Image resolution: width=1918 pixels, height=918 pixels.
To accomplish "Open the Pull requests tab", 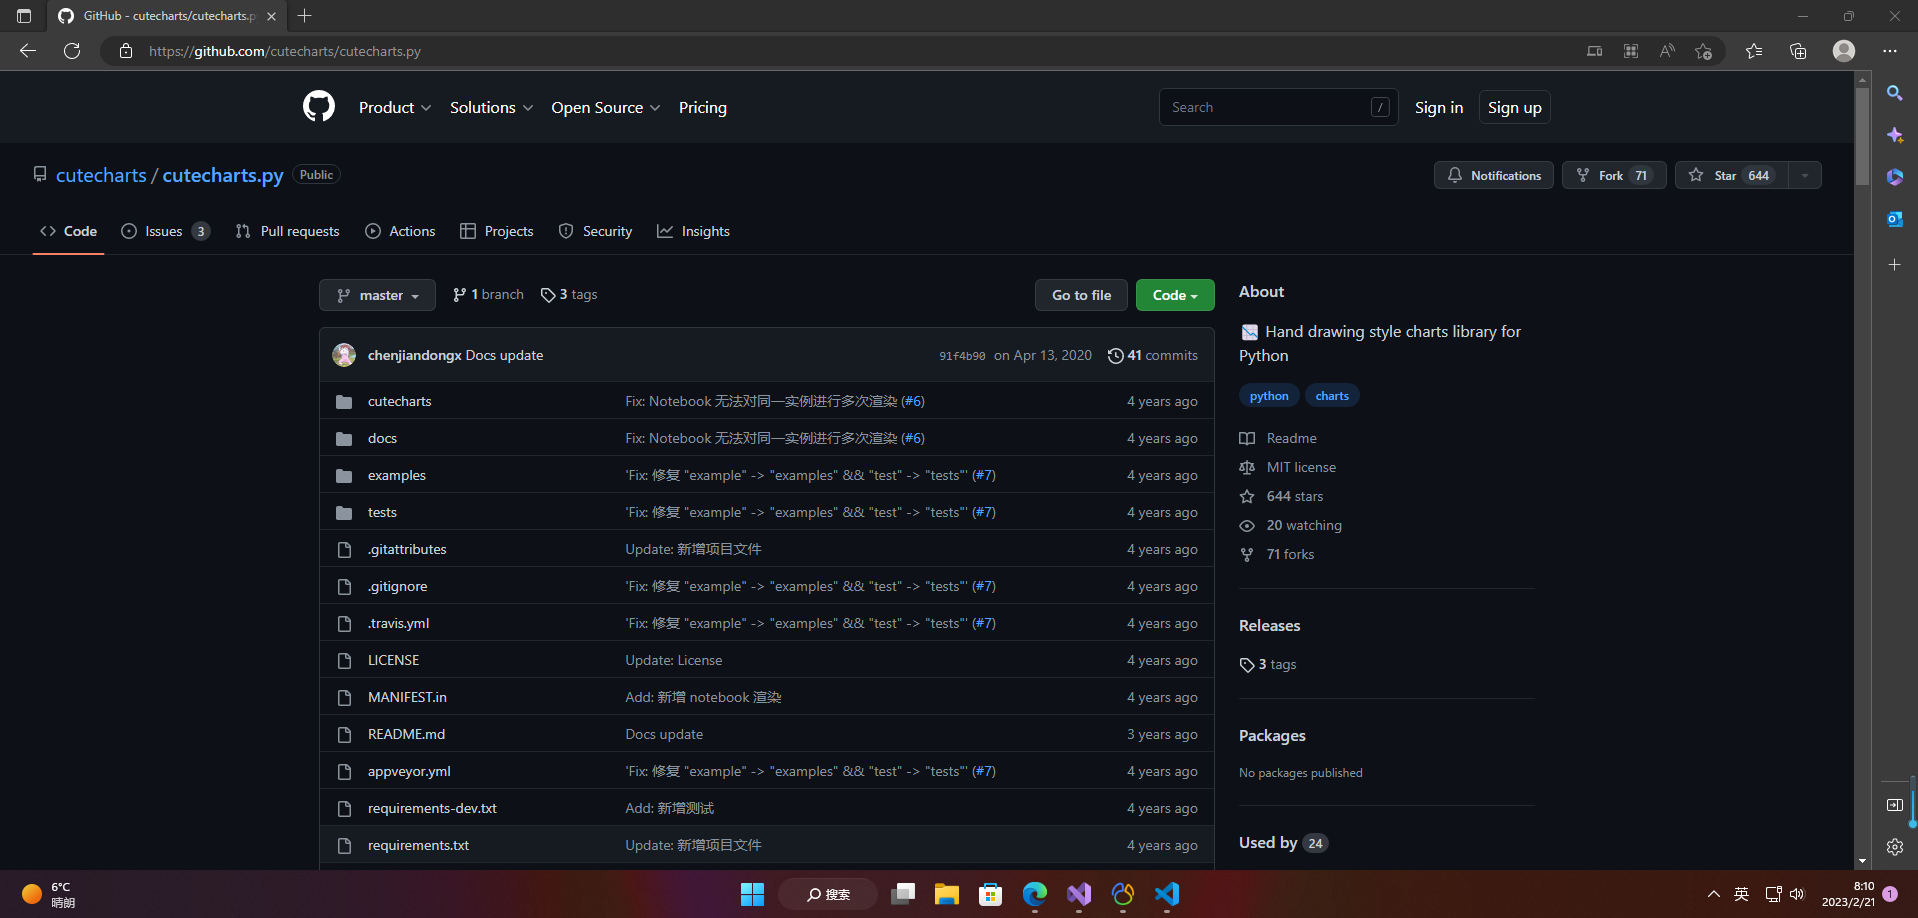I will pos(287,231).
